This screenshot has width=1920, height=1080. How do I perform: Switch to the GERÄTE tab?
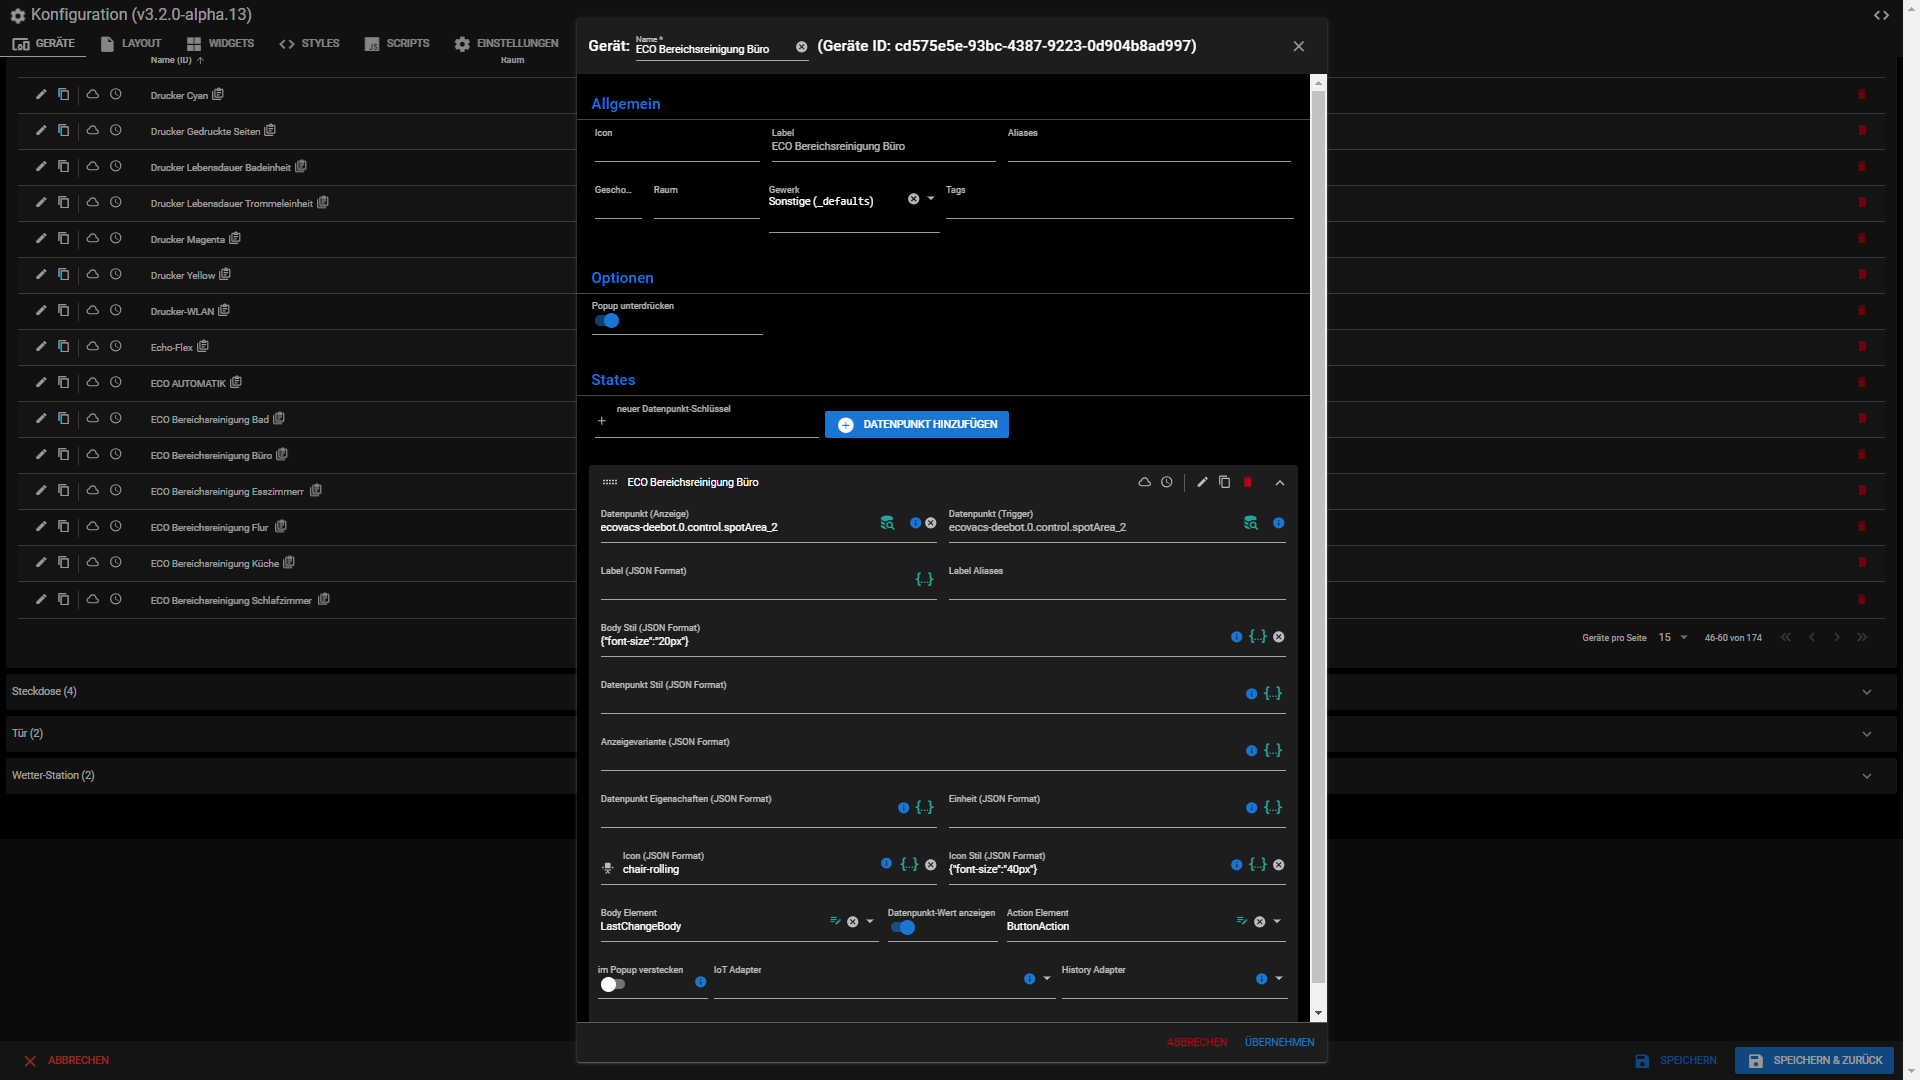pos(44,44)
